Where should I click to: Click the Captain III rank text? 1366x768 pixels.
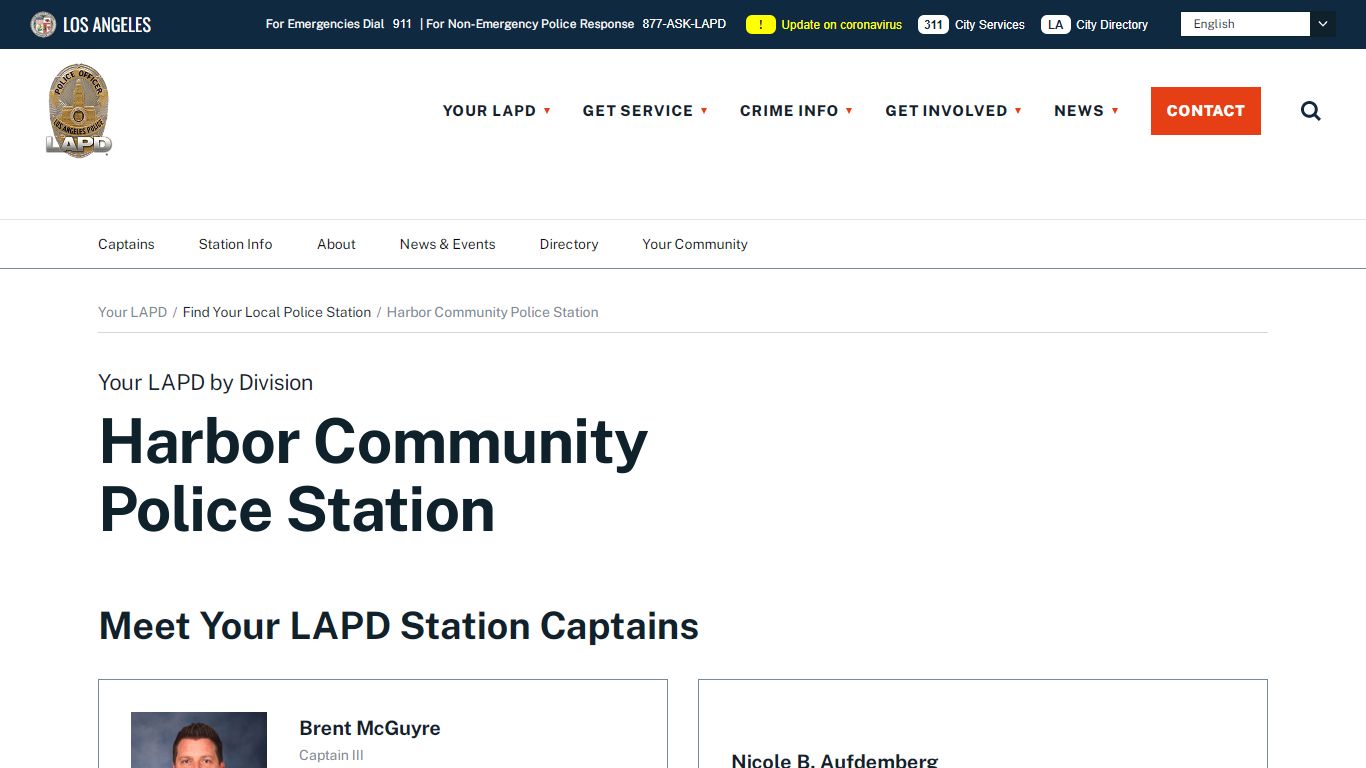click(x=331, y=755)
